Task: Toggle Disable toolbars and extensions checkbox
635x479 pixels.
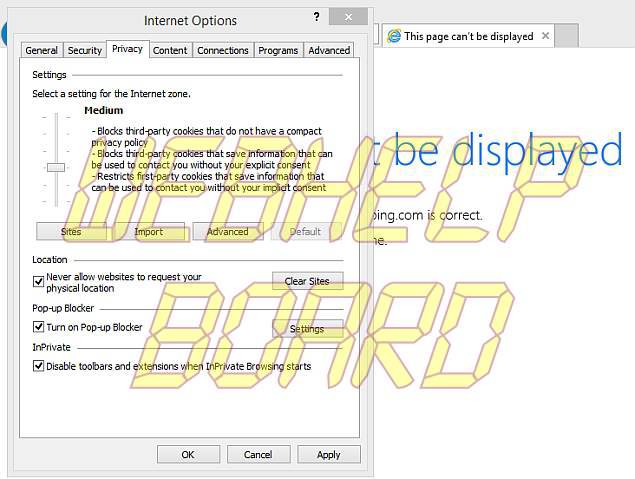Action: tap(38, 366)
